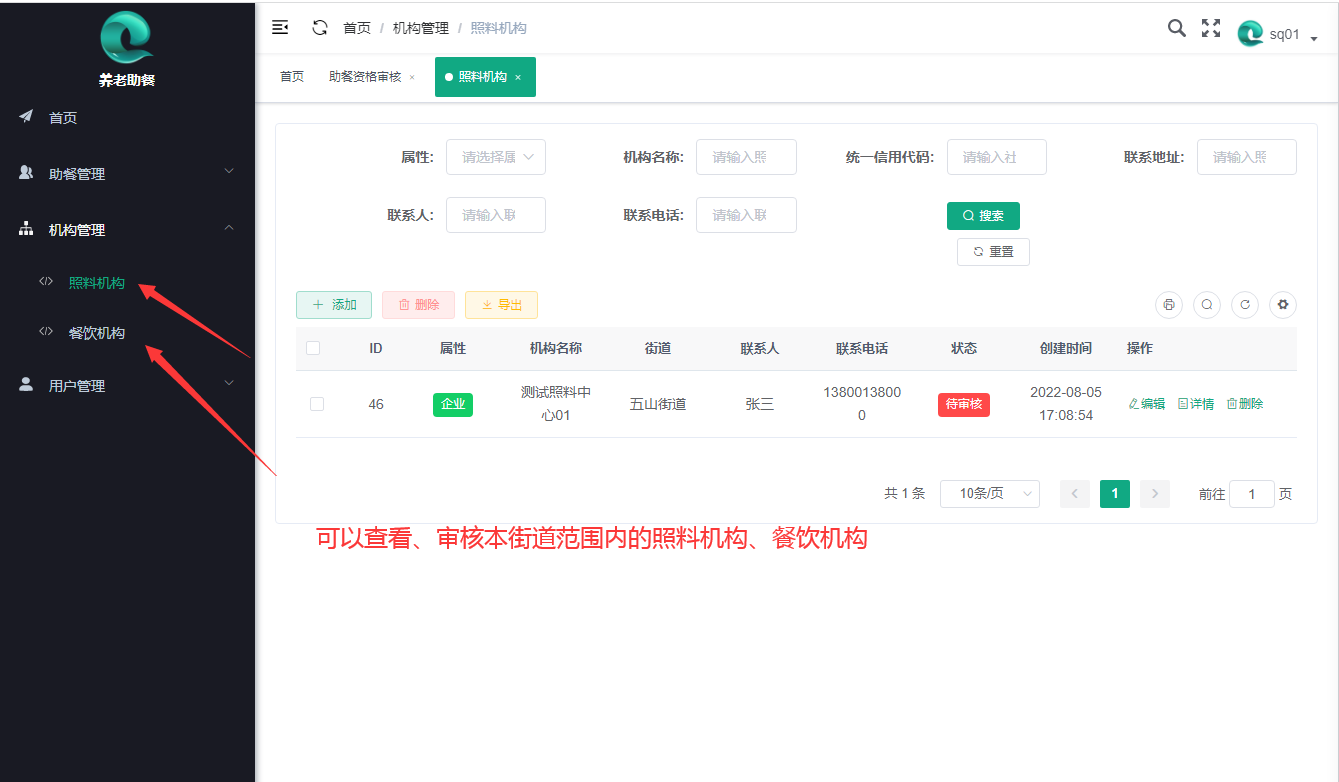Image resolution: width=1339 pixels, height=782 pixels.
Task: Click the 张三 contact cell
Action: [x=760, y=404]
